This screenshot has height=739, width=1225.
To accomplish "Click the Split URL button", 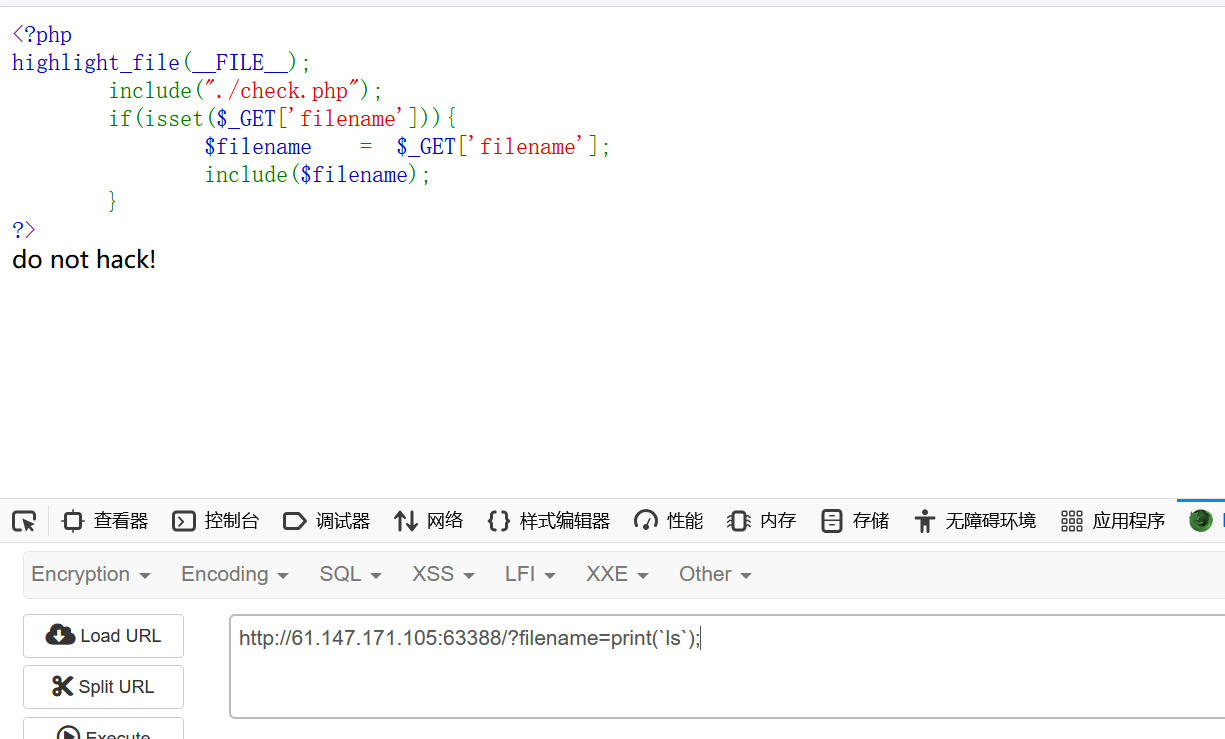I will pos(103,687).
